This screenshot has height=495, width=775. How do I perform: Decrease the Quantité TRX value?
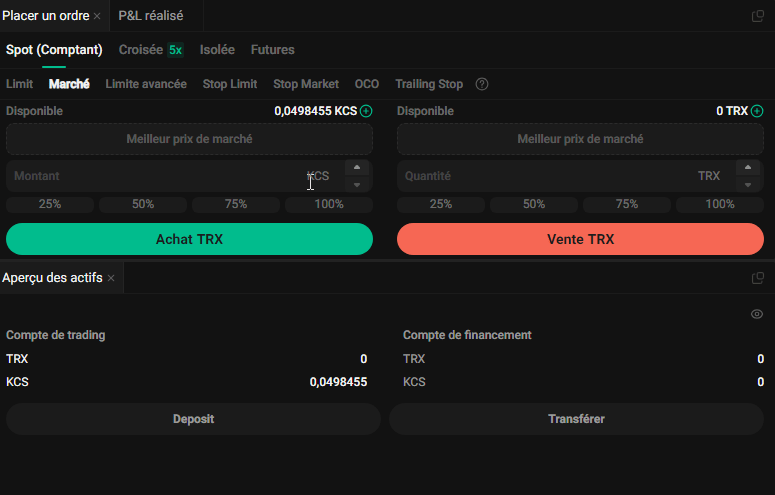[x=748, y=184]
